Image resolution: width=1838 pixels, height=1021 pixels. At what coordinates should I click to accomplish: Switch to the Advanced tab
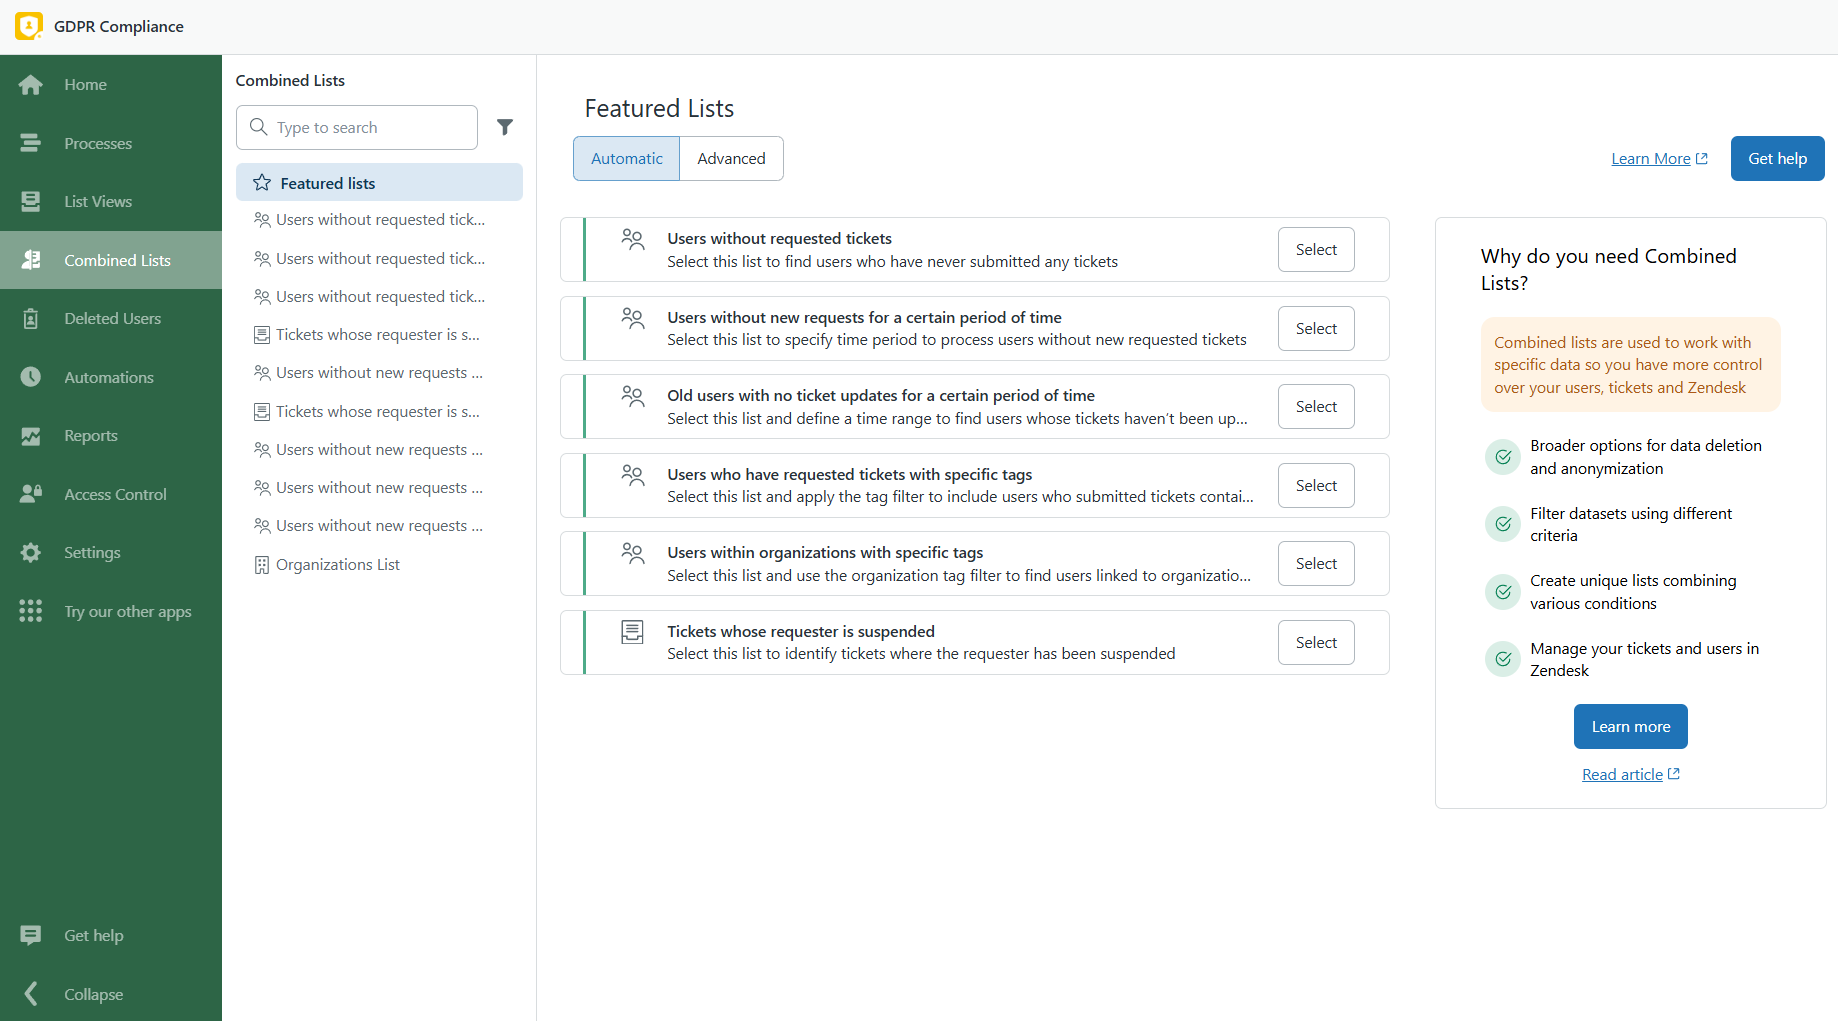tap(731, 158)
